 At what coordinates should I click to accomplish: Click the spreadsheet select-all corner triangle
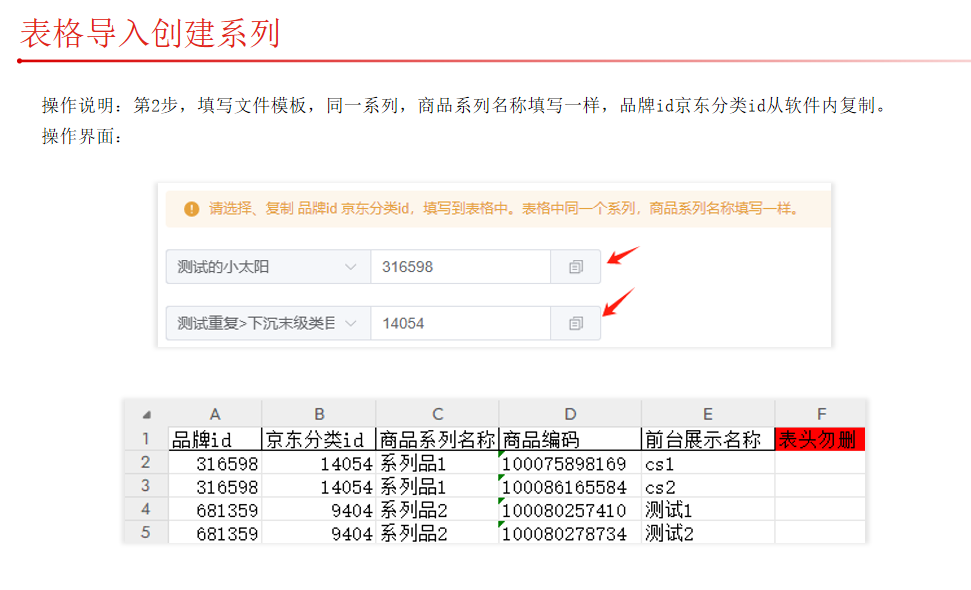click(146, 414)
